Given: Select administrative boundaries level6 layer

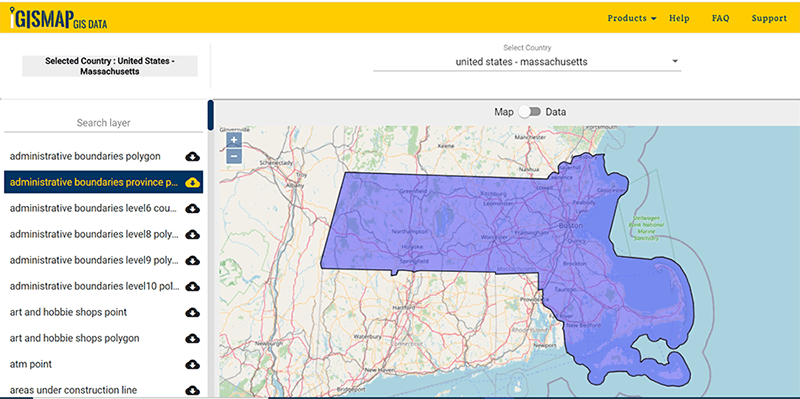Looking at the screenshot, I should 94,208.
